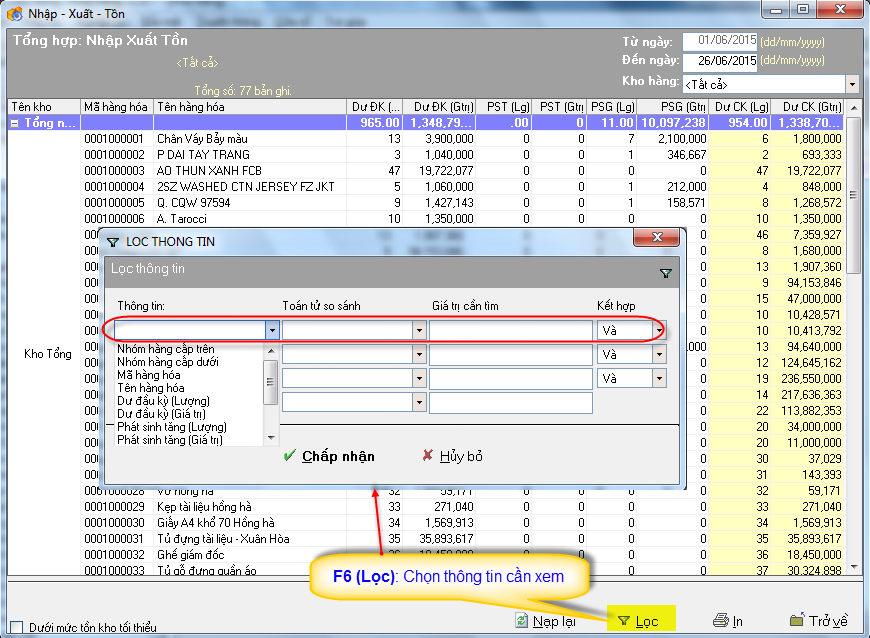Click the Lọc filter button in bottom bar
870x638 pixels.
coord(638,621)
